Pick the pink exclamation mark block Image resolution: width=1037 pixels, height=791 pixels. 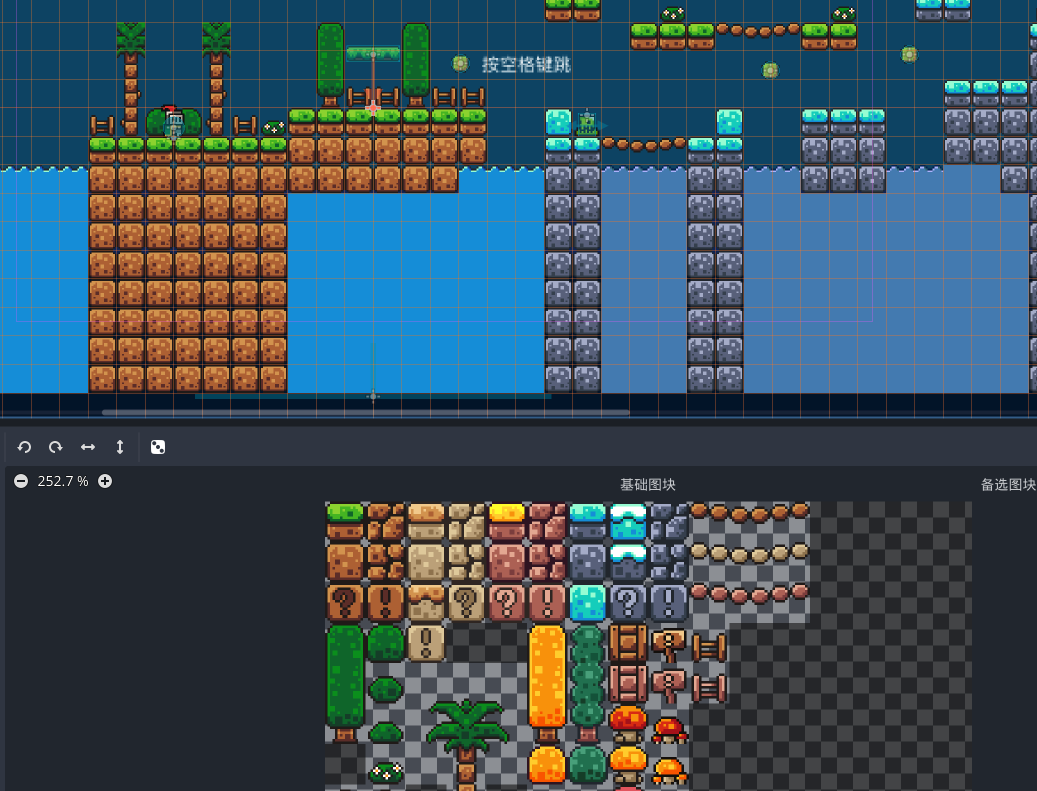pos(547,603)
